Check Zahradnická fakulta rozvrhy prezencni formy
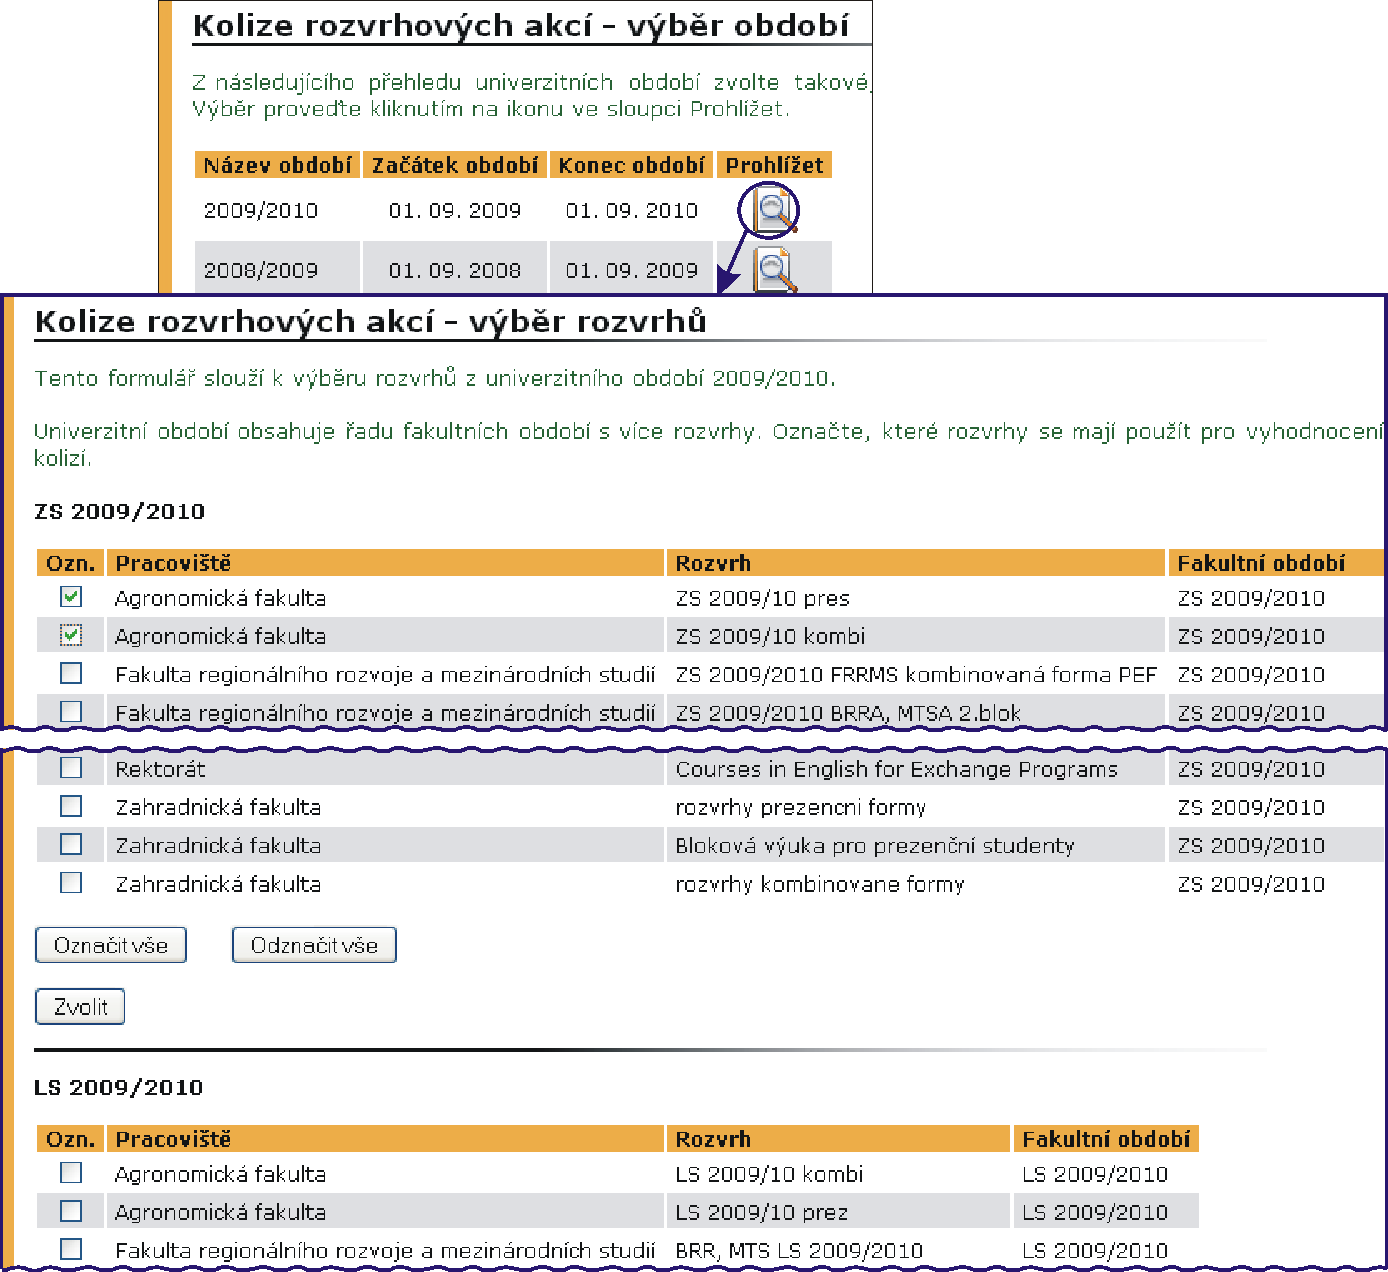1388x1272 pixels. point(71,806)
